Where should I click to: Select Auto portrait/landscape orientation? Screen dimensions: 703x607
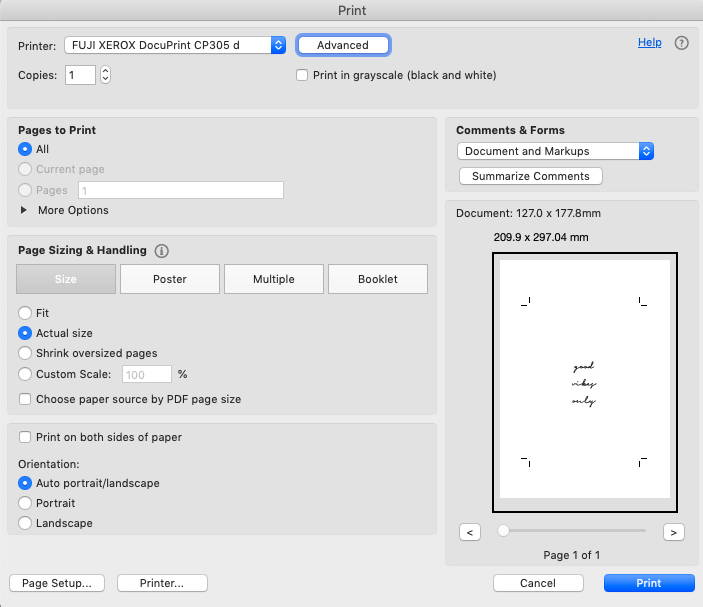[x=25, y=483]
